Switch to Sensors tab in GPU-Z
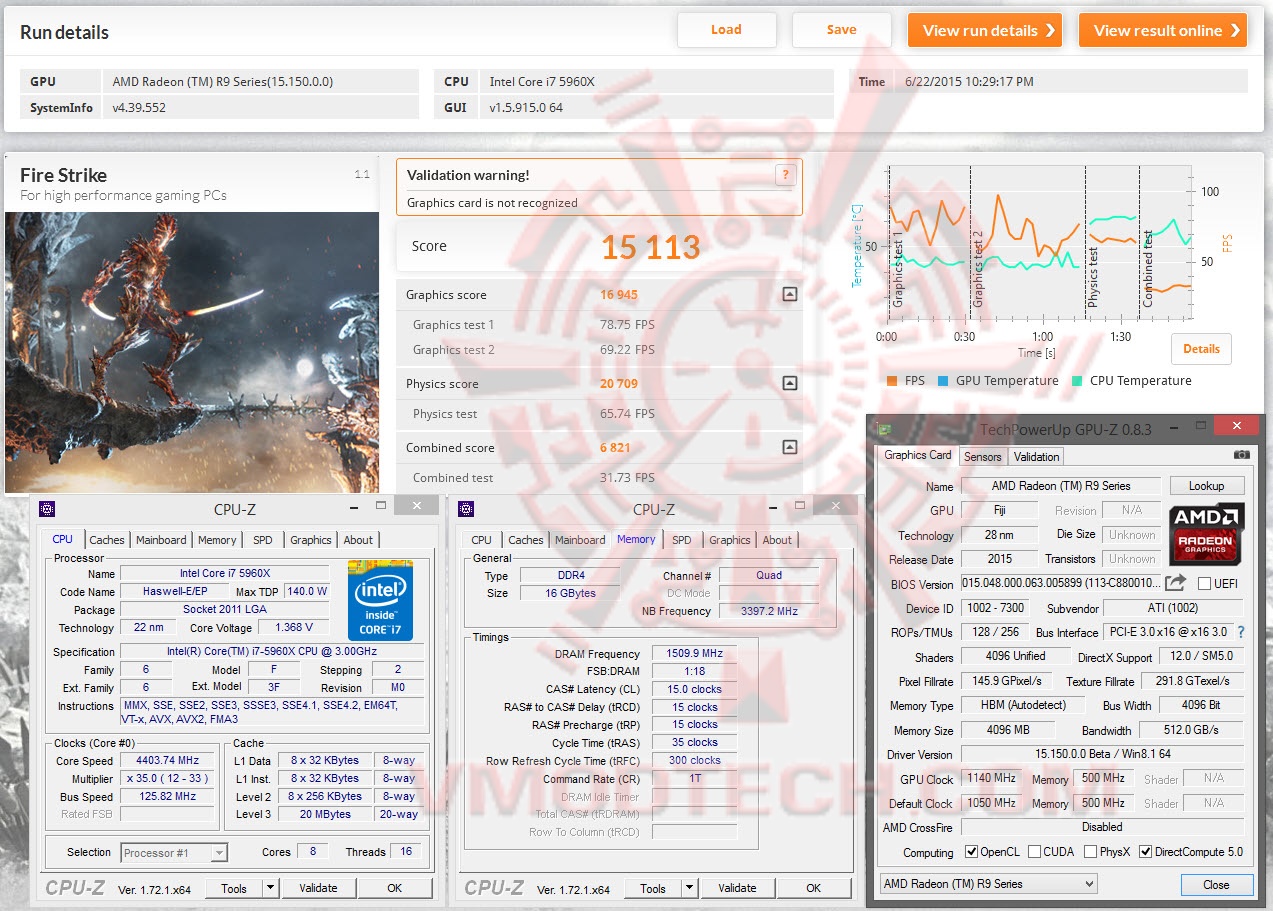Screen dimensions: 1273x911 982,457
